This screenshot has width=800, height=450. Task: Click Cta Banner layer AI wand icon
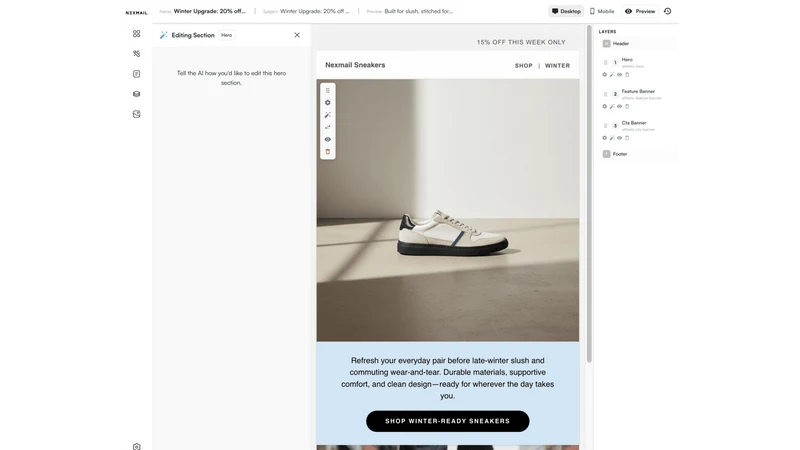click(612, 138)
